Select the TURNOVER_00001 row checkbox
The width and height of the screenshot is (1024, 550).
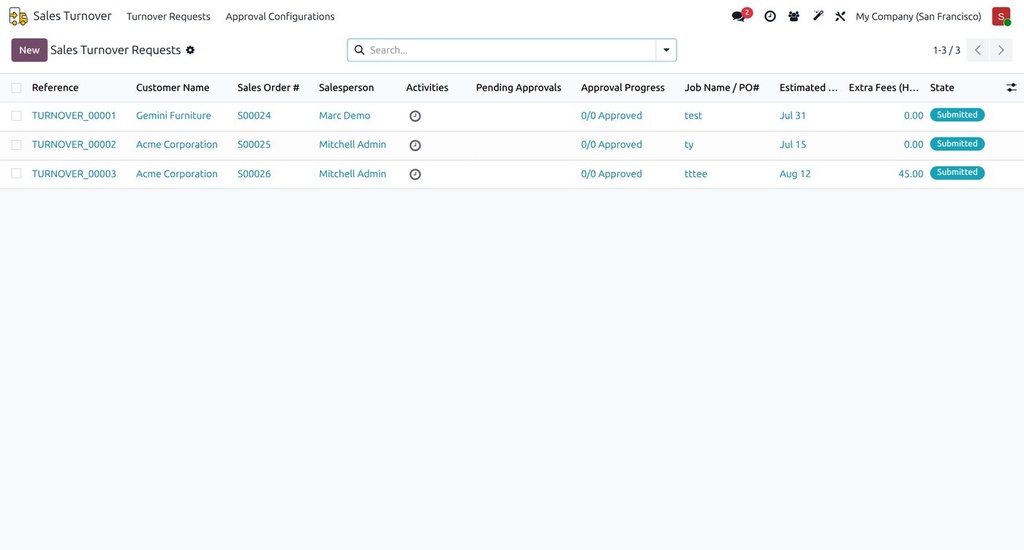pos(16,116)
